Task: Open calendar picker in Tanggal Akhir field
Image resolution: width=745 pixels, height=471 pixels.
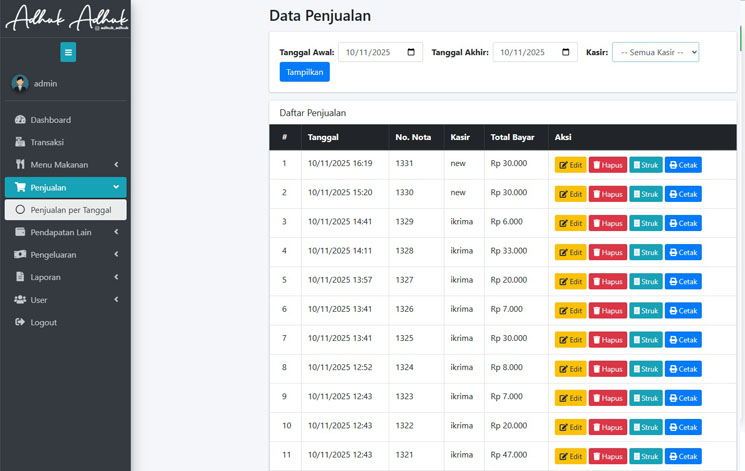Action: pos(566,52)
